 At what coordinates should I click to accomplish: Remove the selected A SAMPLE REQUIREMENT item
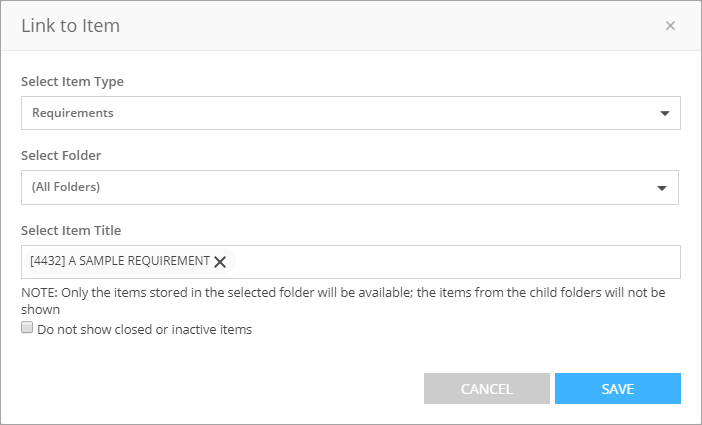(x=220, y=262)
